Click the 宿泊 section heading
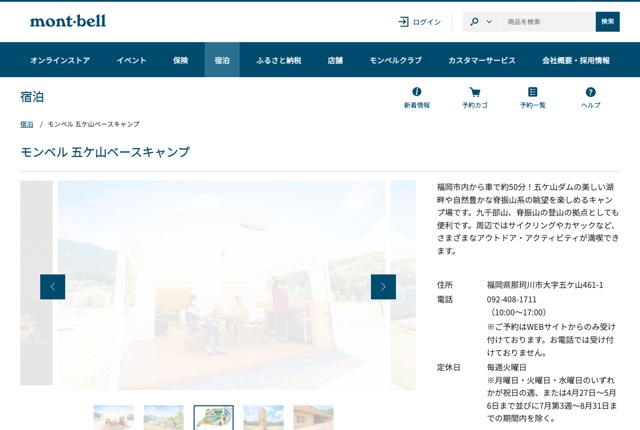Viewport: 640px width, 430px height. pos(32,97)
